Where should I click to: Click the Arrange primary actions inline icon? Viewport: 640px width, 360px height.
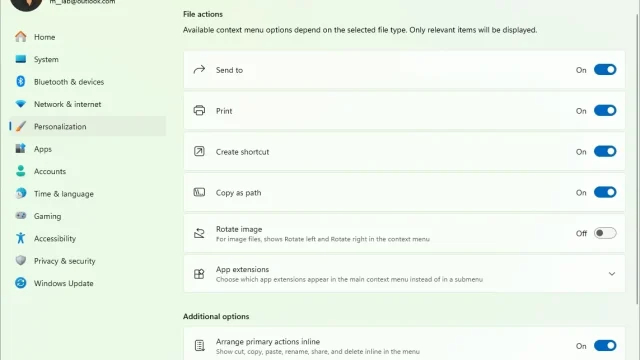[199, 346]
